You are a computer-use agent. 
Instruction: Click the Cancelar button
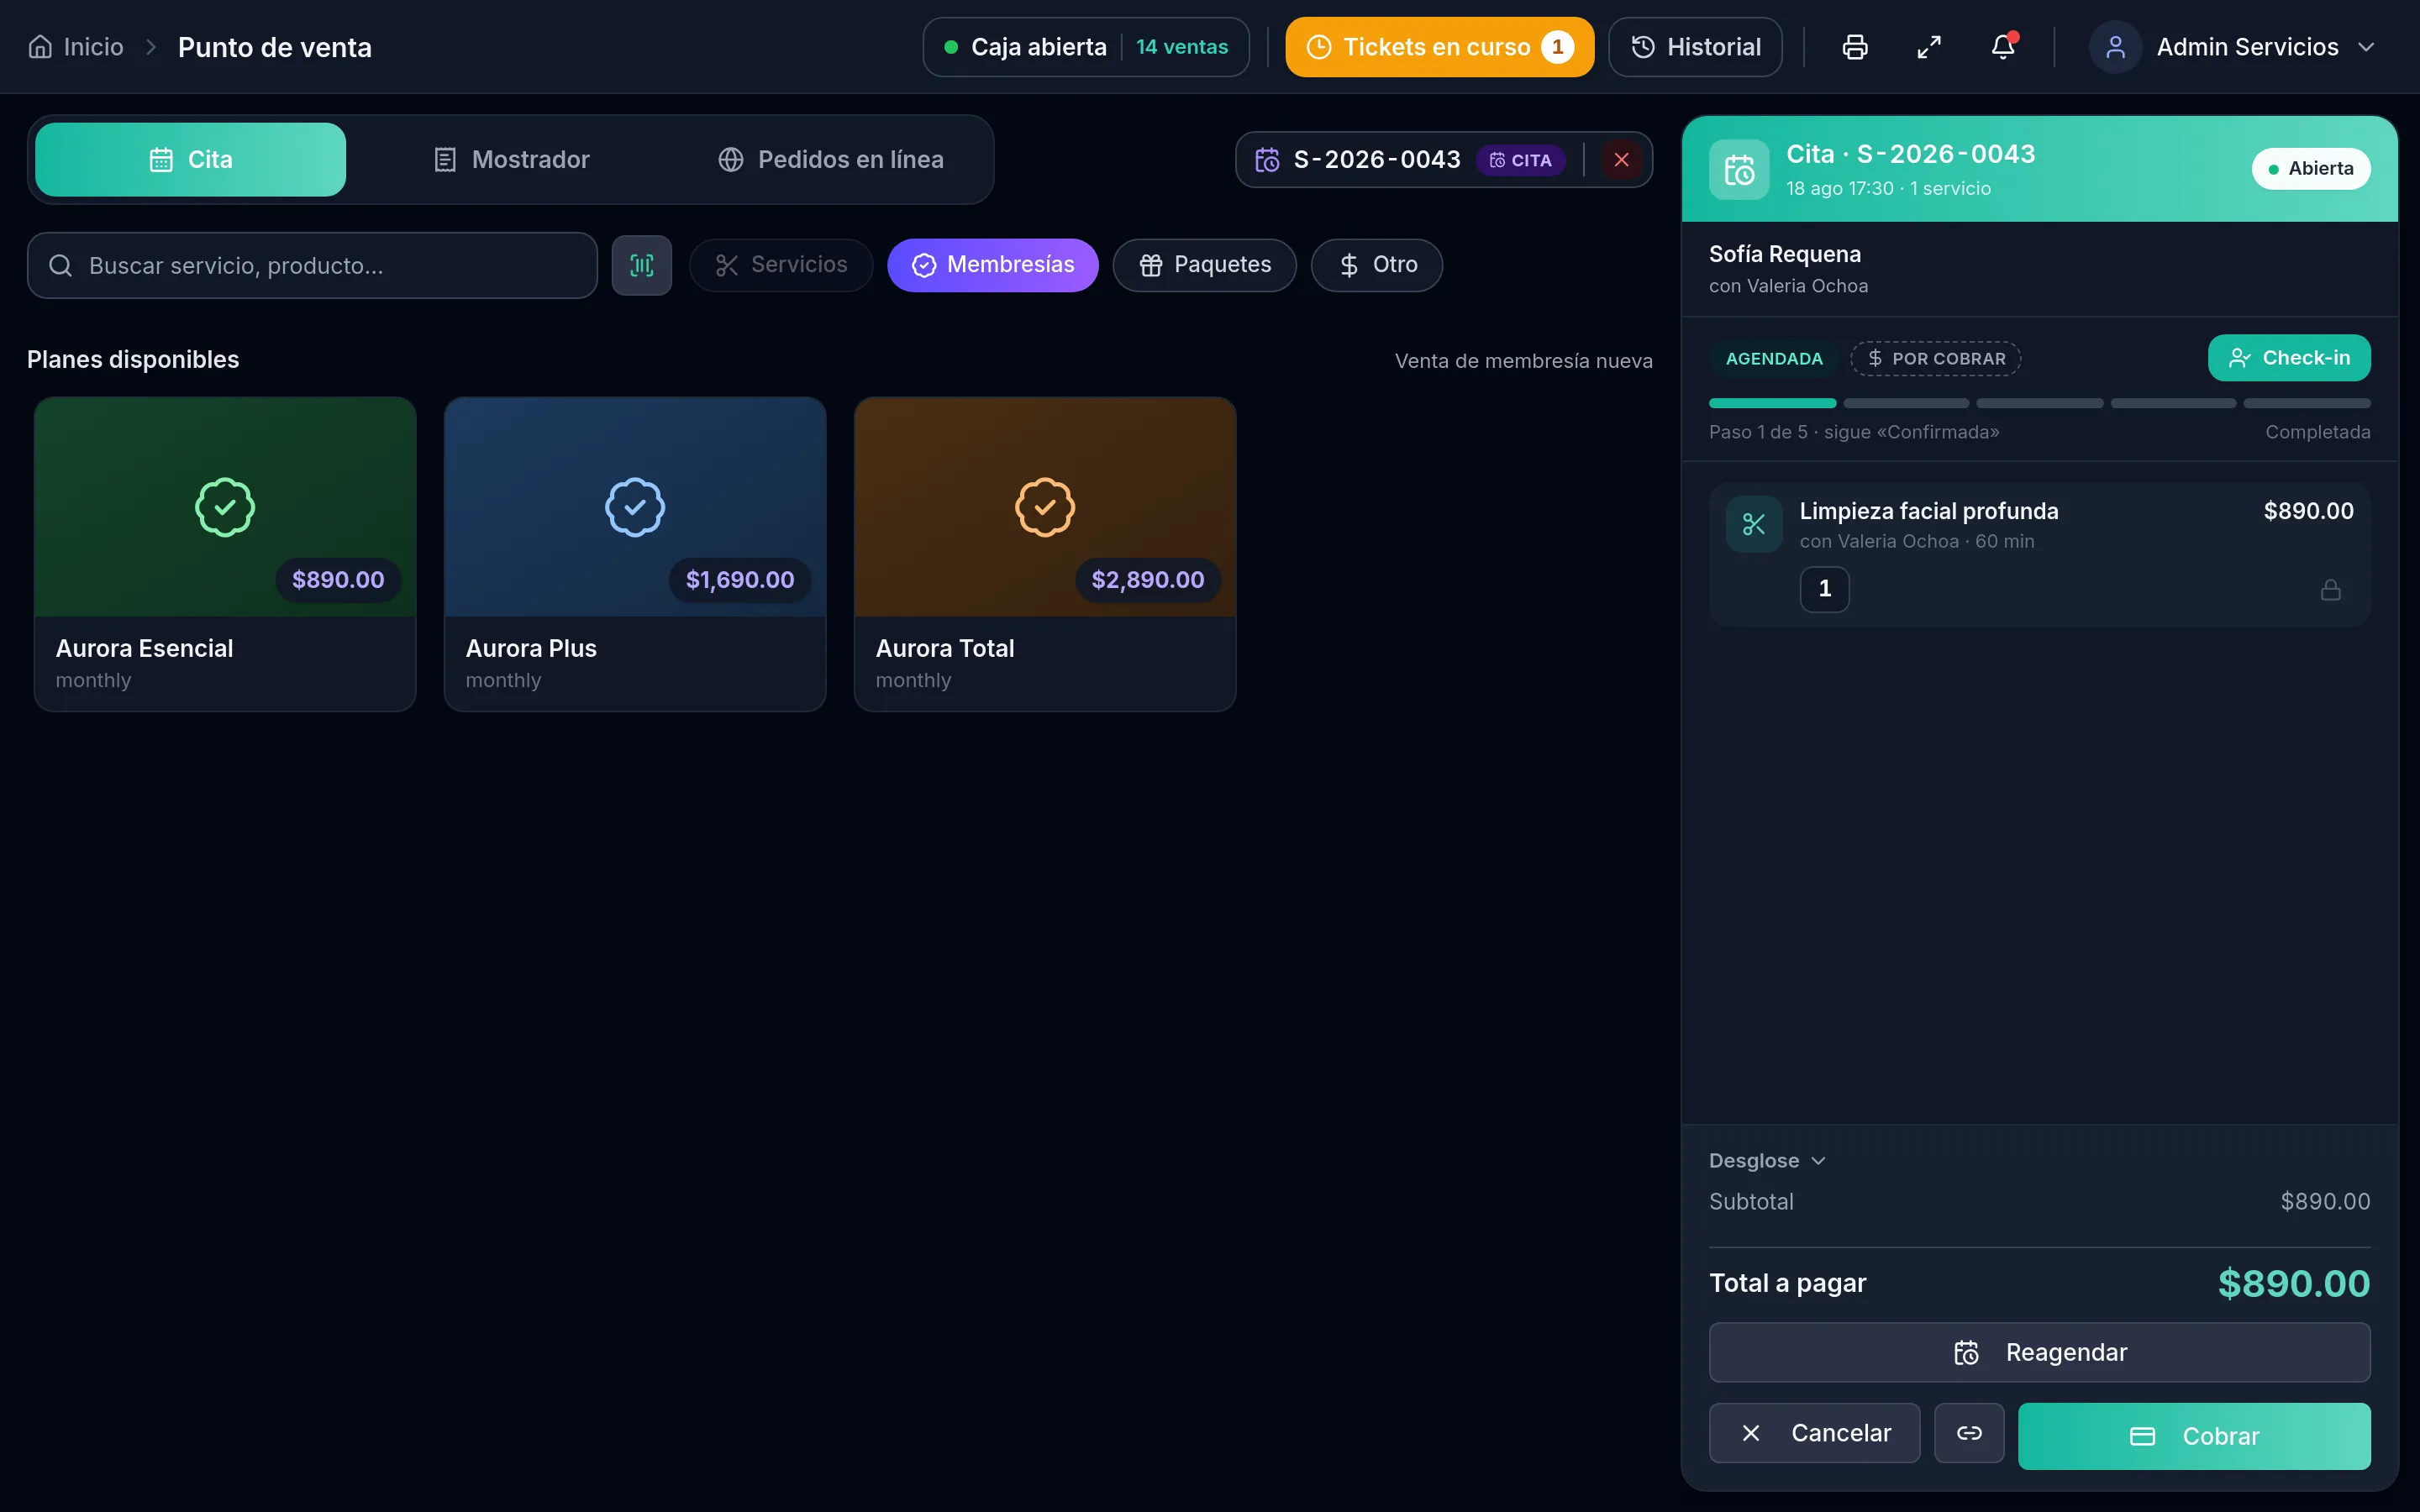1814,1433
